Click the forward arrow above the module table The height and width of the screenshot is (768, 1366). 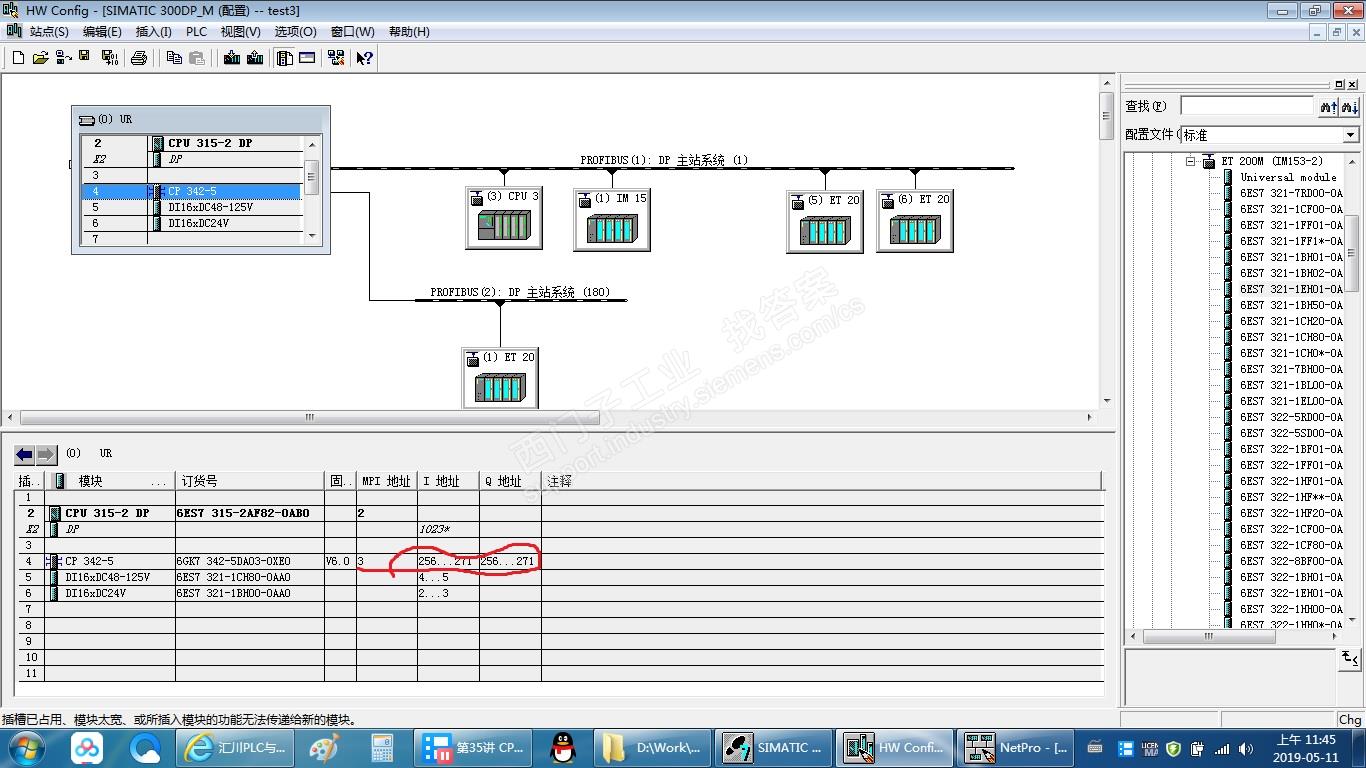(x=46, y=454)
